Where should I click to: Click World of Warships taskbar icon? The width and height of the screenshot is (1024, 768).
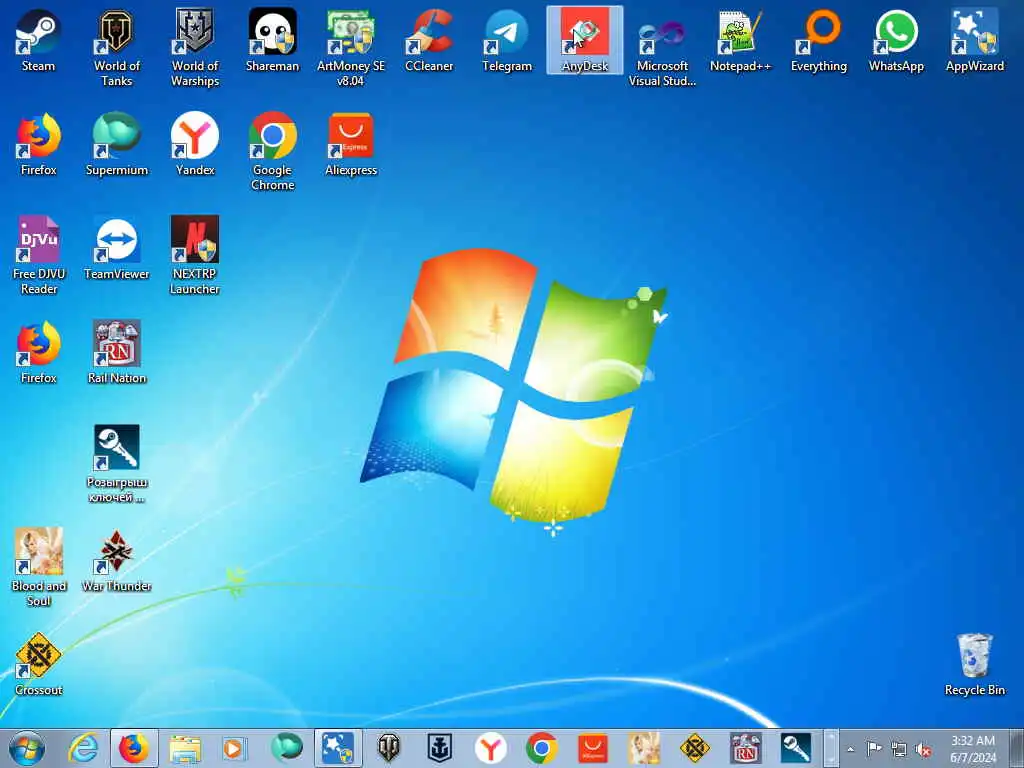440,748
